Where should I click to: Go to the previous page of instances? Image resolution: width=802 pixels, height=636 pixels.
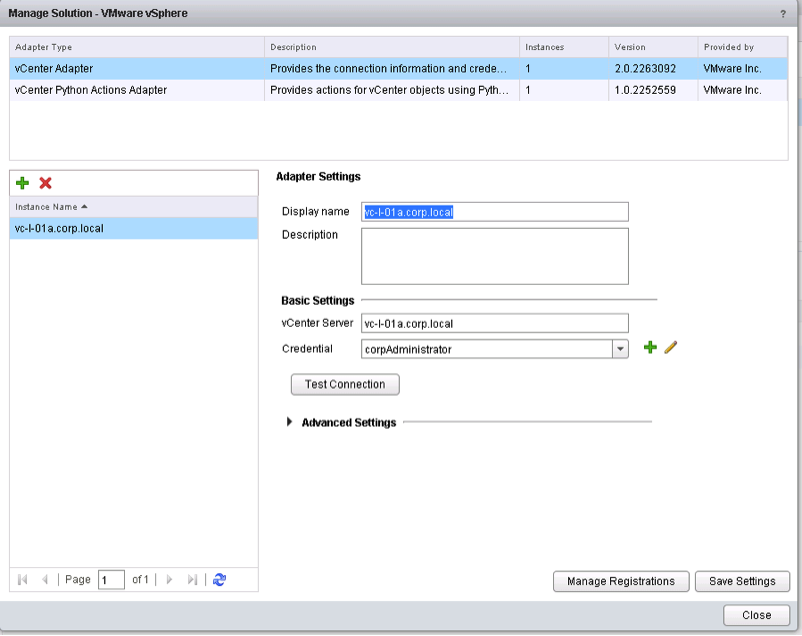point(45,580)
